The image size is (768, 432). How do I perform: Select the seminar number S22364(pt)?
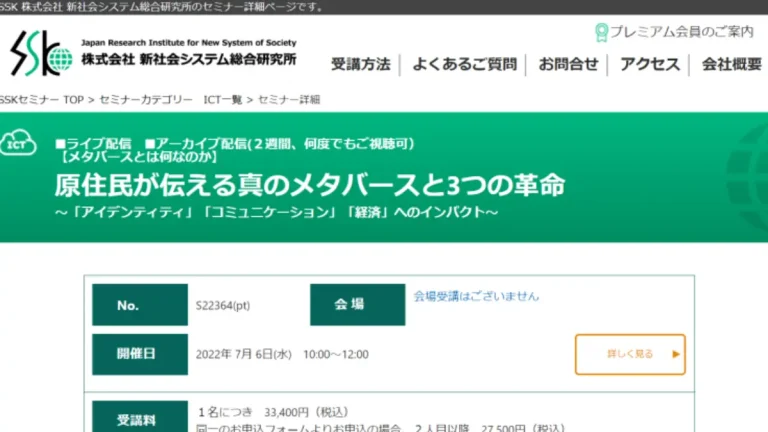223,305
